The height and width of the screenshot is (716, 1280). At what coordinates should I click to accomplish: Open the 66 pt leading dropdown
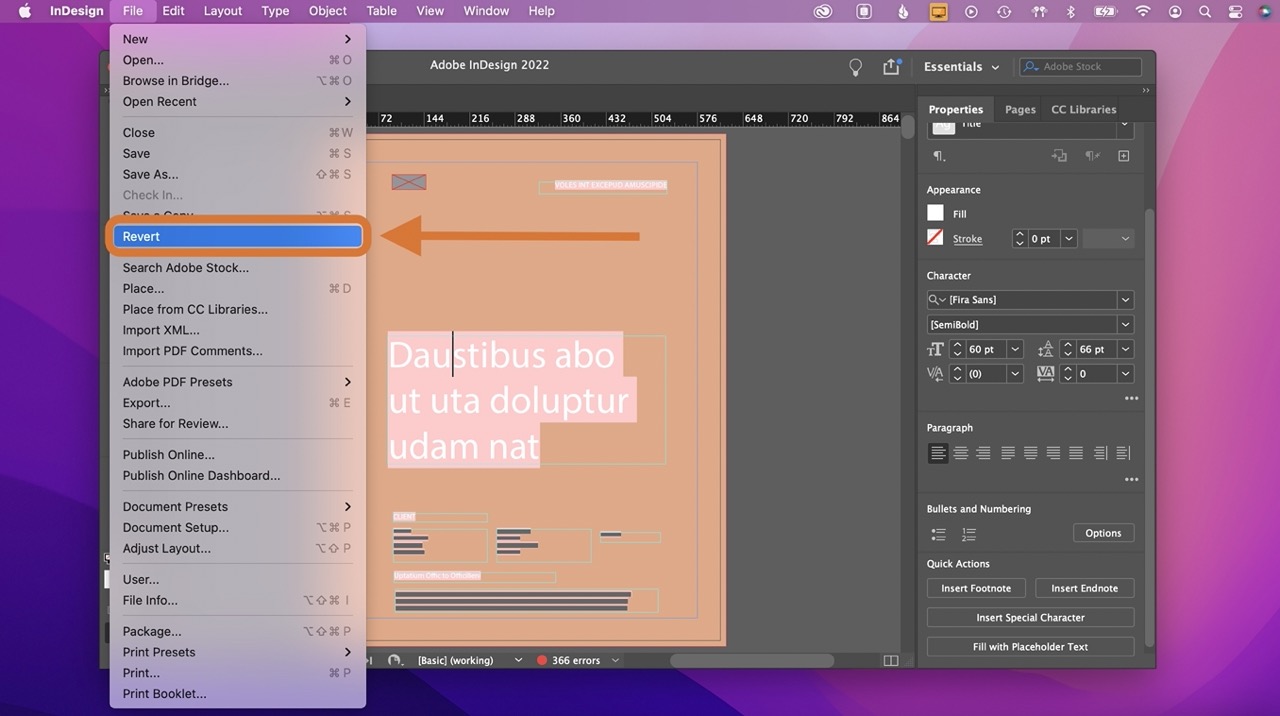coord(1126,349)
